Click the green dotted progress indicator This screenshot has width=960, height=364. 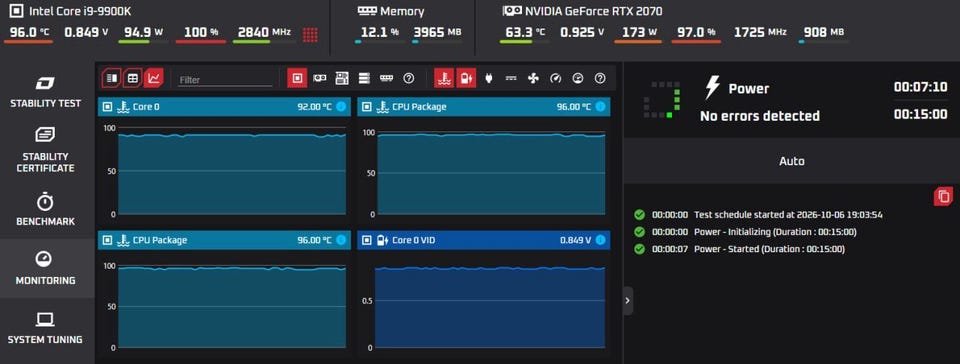(x=662, y=100)
